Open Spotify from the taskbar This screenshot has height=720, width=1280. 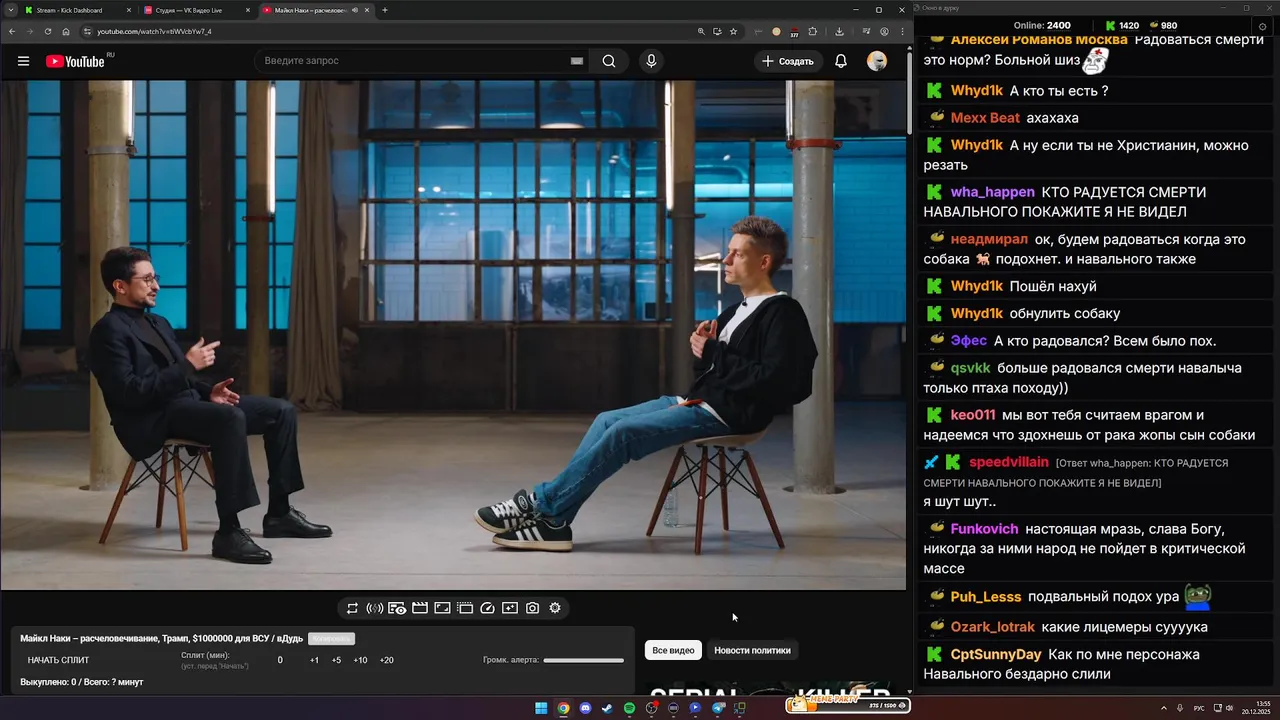(629, 708)
